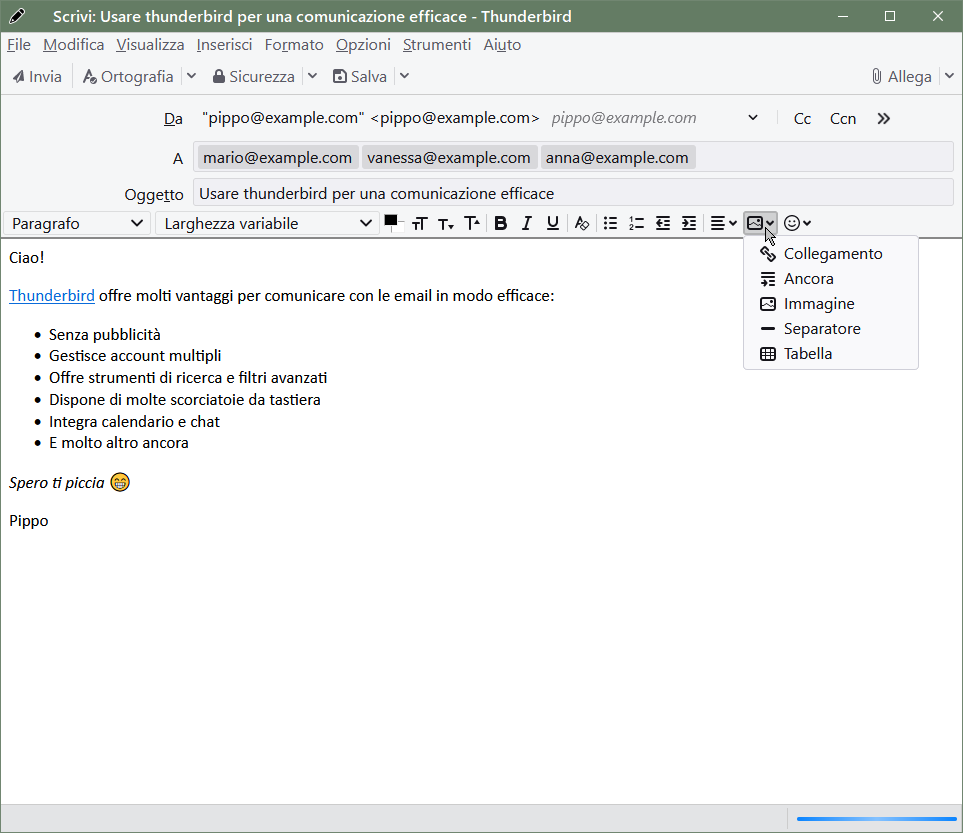Open the Visualizza menu
The height and width of the screenshot is (833, 963).
pos(150,45)
